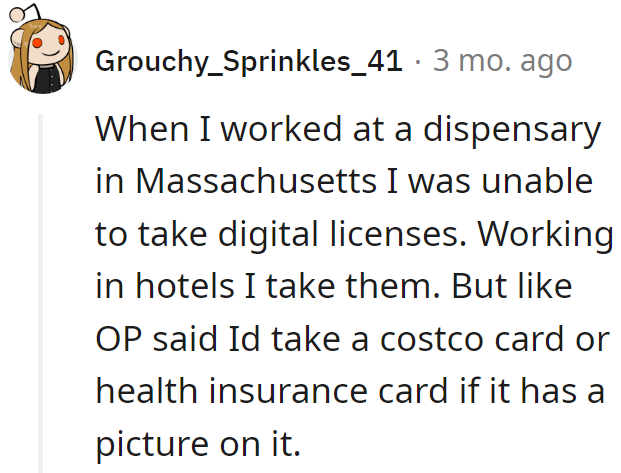The width and height of the screenshot is (621, 473).
Task: Click the first line starting "When I worked"
Action: coord(348,130)
